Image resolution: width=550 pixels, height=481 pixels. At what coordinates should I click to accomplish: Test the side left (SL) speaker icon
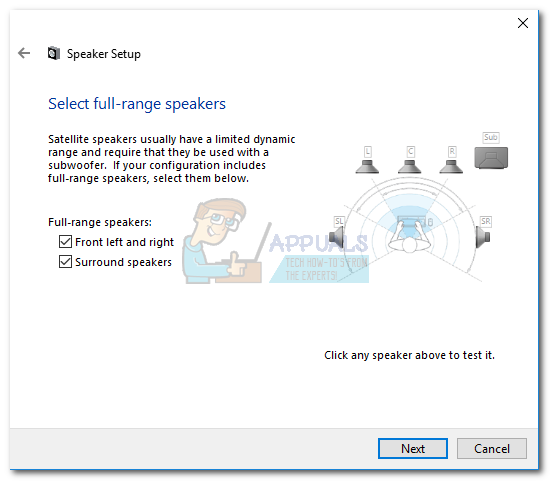pyautogui.click(x=338, y=238)
